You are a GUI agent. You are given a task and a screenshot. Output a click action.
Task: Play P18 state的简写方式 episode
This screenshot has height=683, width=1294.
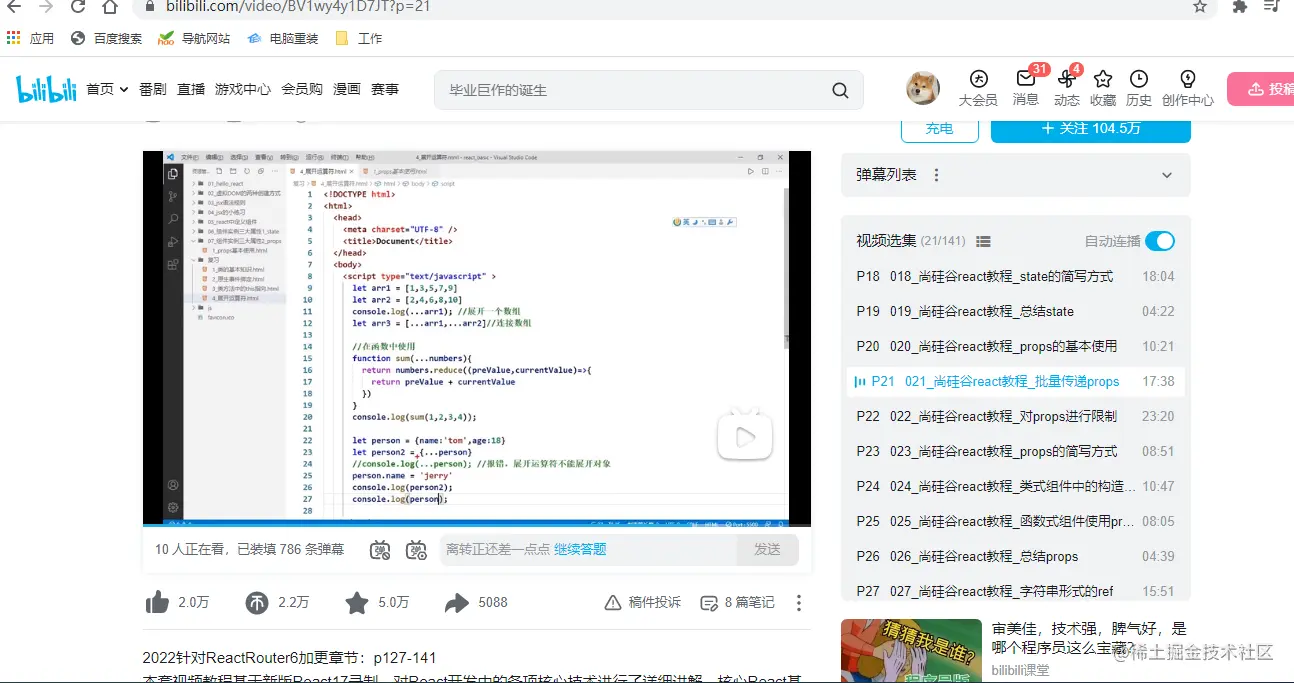point(1015,276)
